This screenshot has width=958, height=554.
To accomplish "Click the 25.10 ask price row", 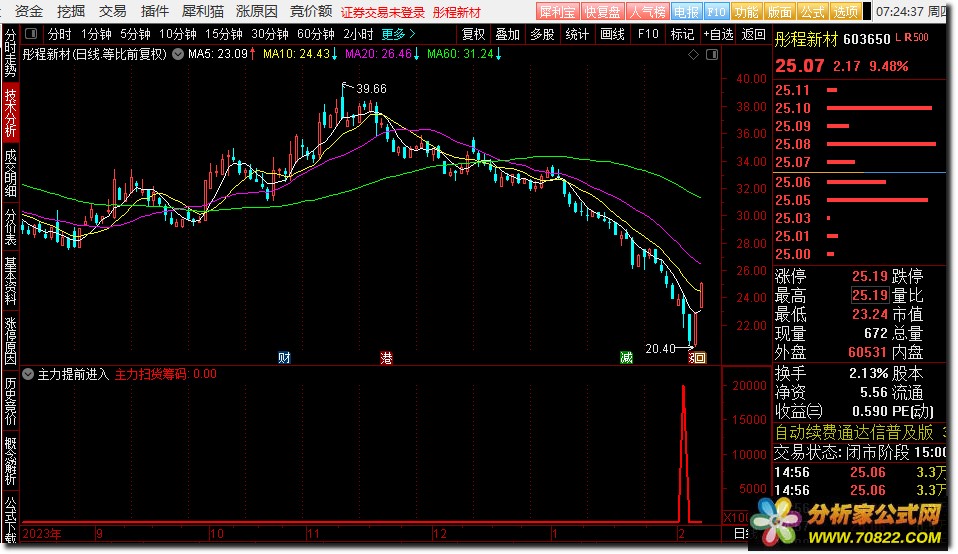I will pos(859,108).
